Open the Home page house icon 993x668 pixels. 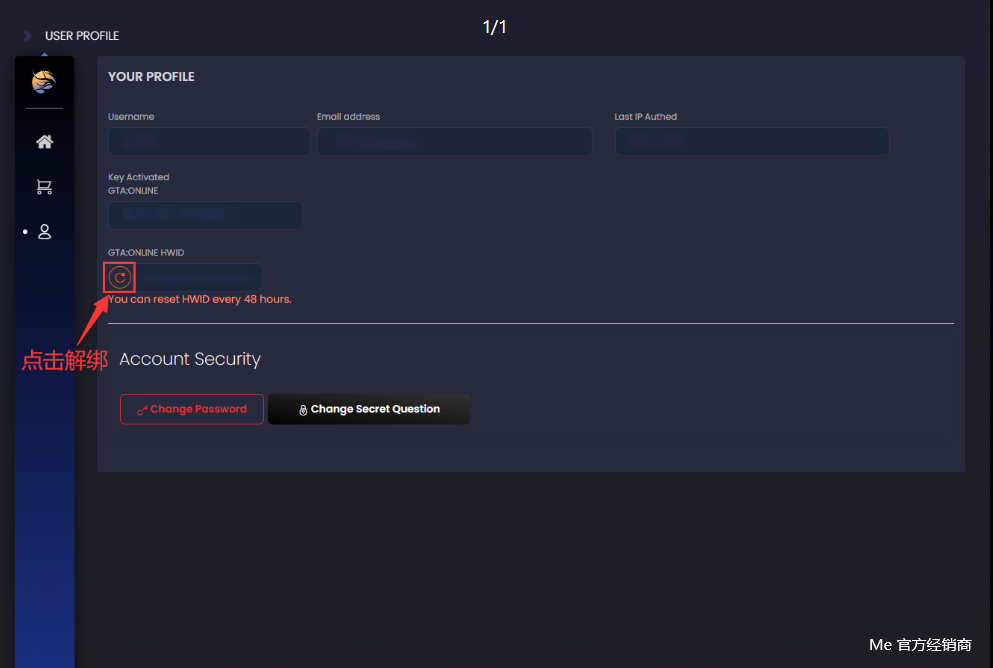pyautogui.click(x=44, y=142)
